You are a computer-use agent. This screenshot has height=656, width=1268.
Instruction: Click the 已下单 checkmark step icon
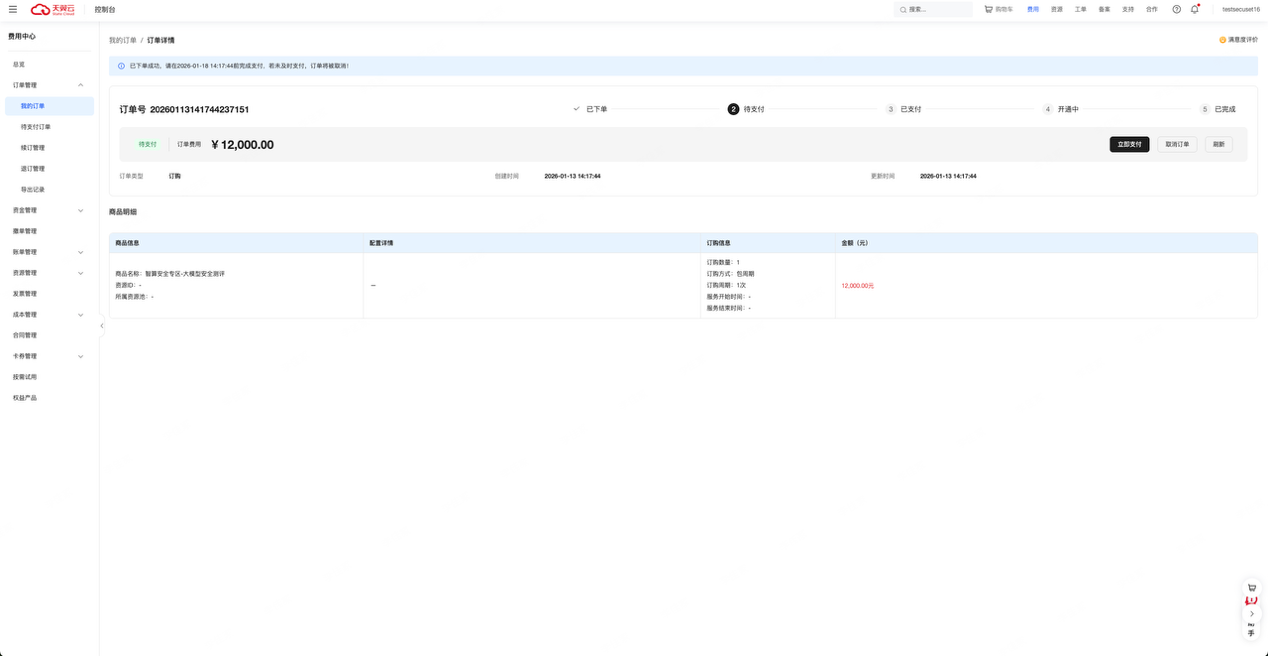pos(576,109)
